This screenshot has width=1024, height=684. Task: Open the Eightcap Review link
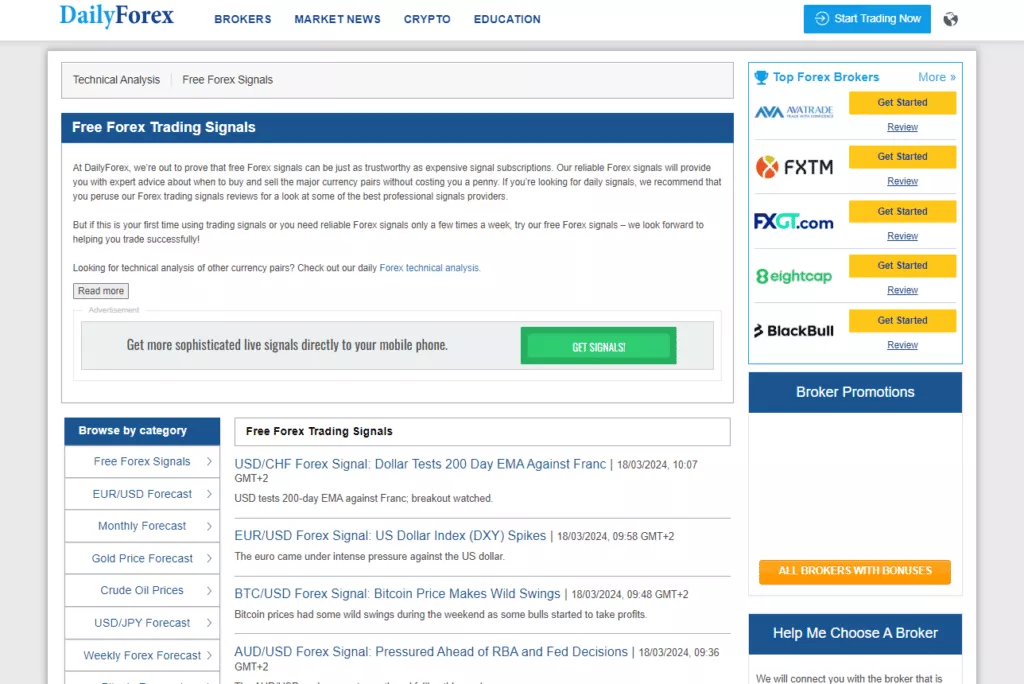(x=902, y=291)
